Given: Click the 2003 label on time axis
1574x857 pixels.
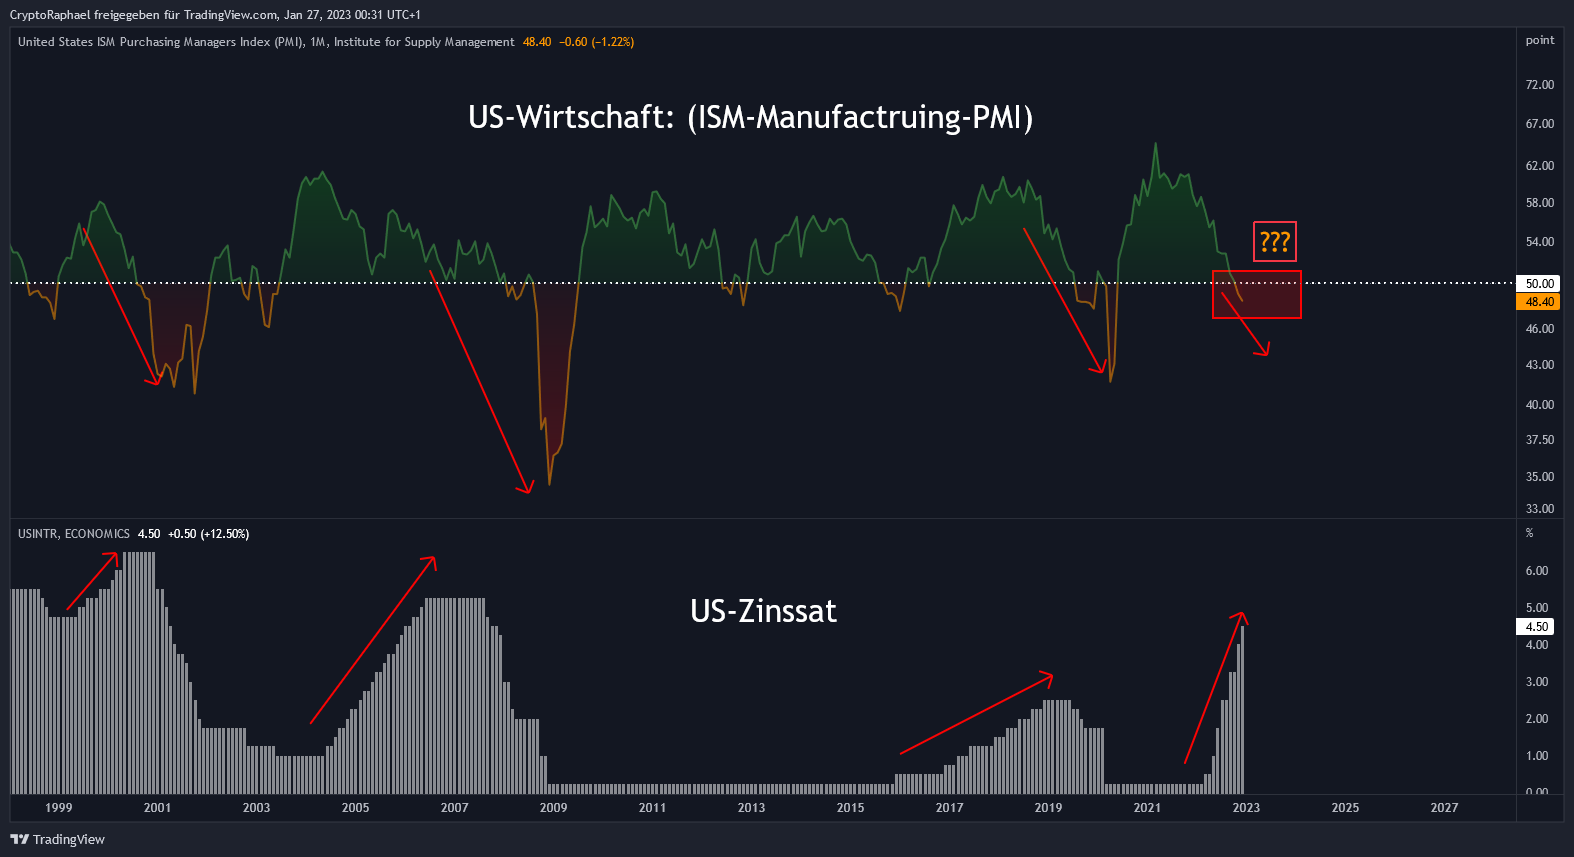Looking at the screenshot, I should pos(257,808).
